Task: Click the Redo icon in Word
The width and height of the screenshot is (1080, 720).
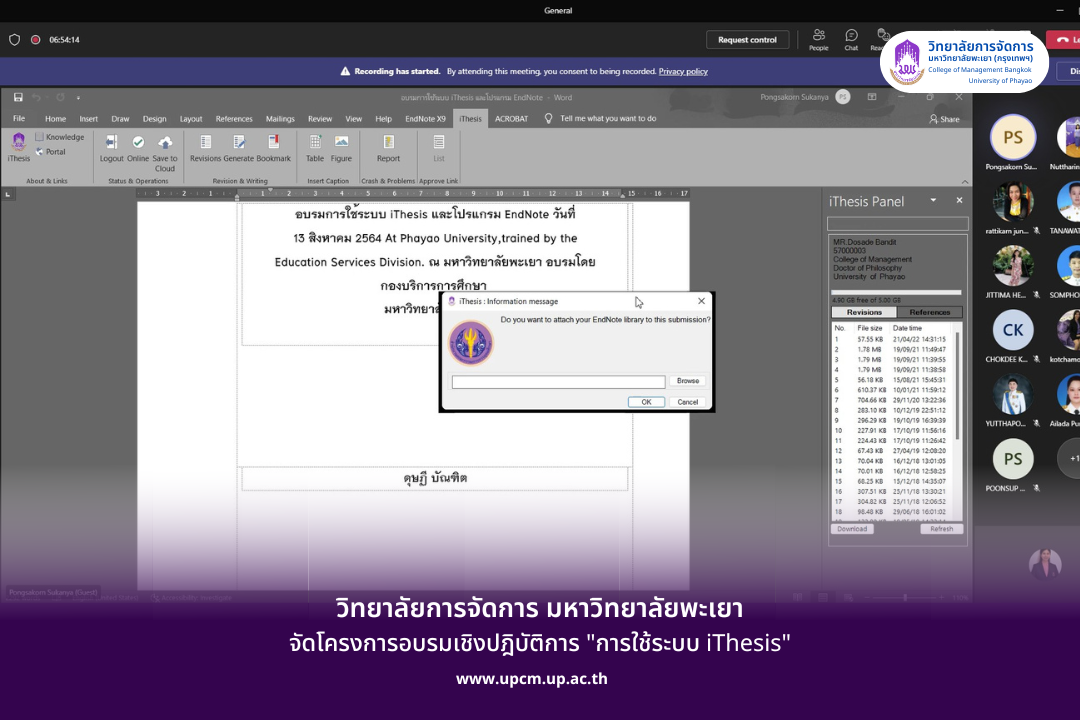Action: coord(60,97)
